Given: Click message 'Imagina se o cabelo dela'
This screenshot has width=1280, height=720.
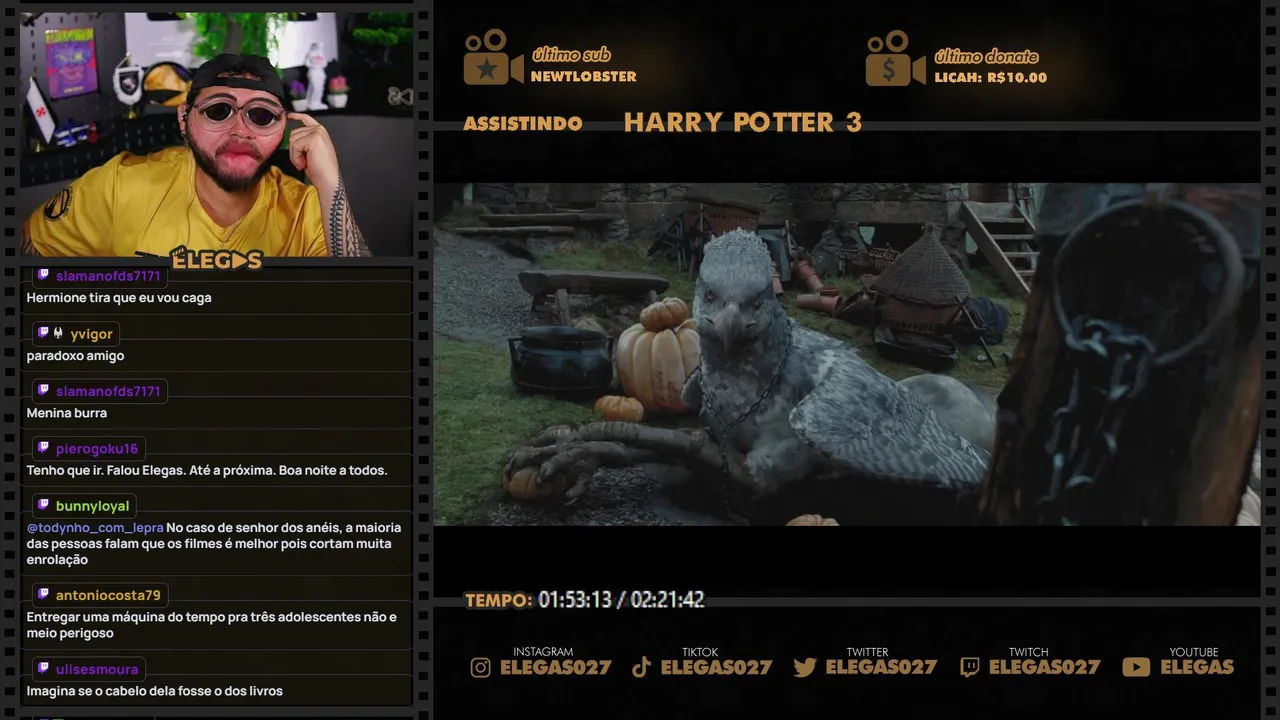Looking at the screenshot, I should pyautogui.click(x=155, y=691).
